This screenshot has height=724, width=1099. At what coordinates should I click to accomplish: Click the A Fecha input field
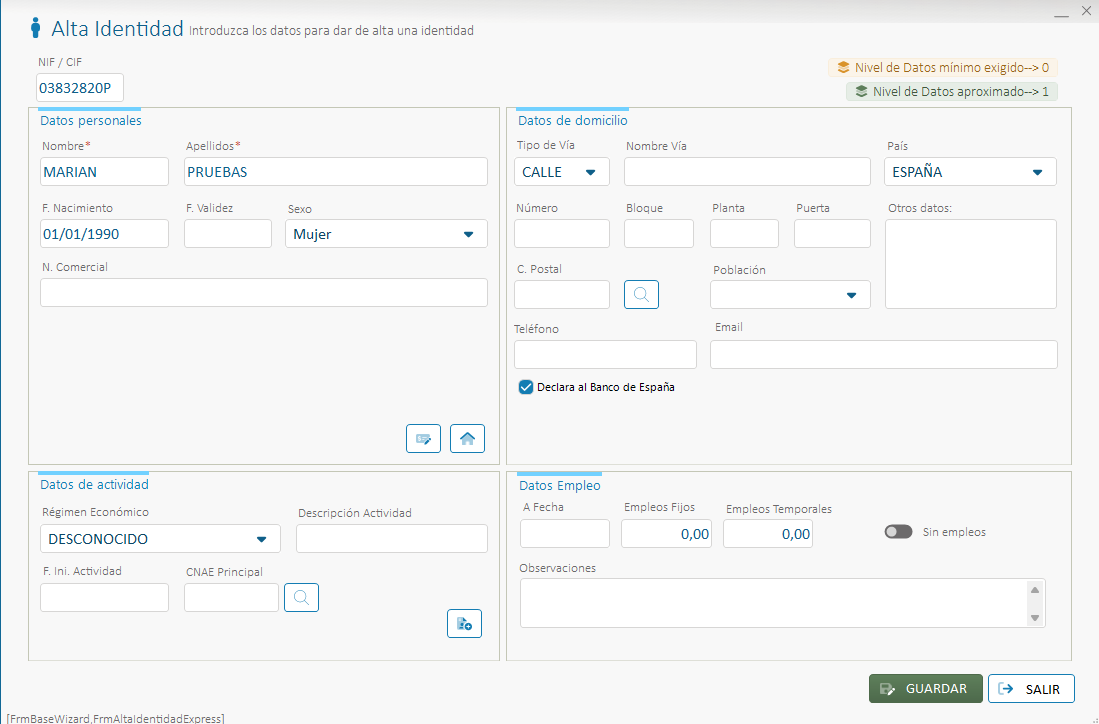pyautogui.click(x=564, y=533)
